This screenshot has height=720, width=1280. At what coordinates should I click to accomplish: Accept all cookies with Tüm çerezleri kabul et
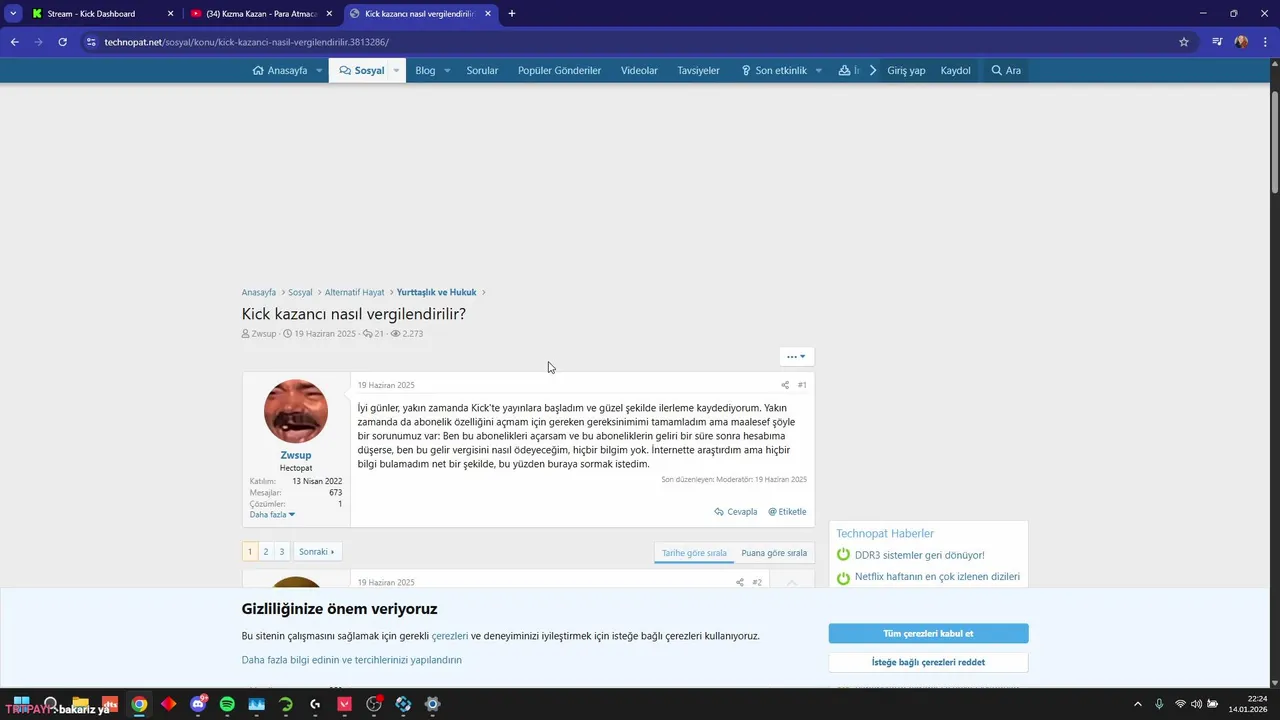pos(928,634)
